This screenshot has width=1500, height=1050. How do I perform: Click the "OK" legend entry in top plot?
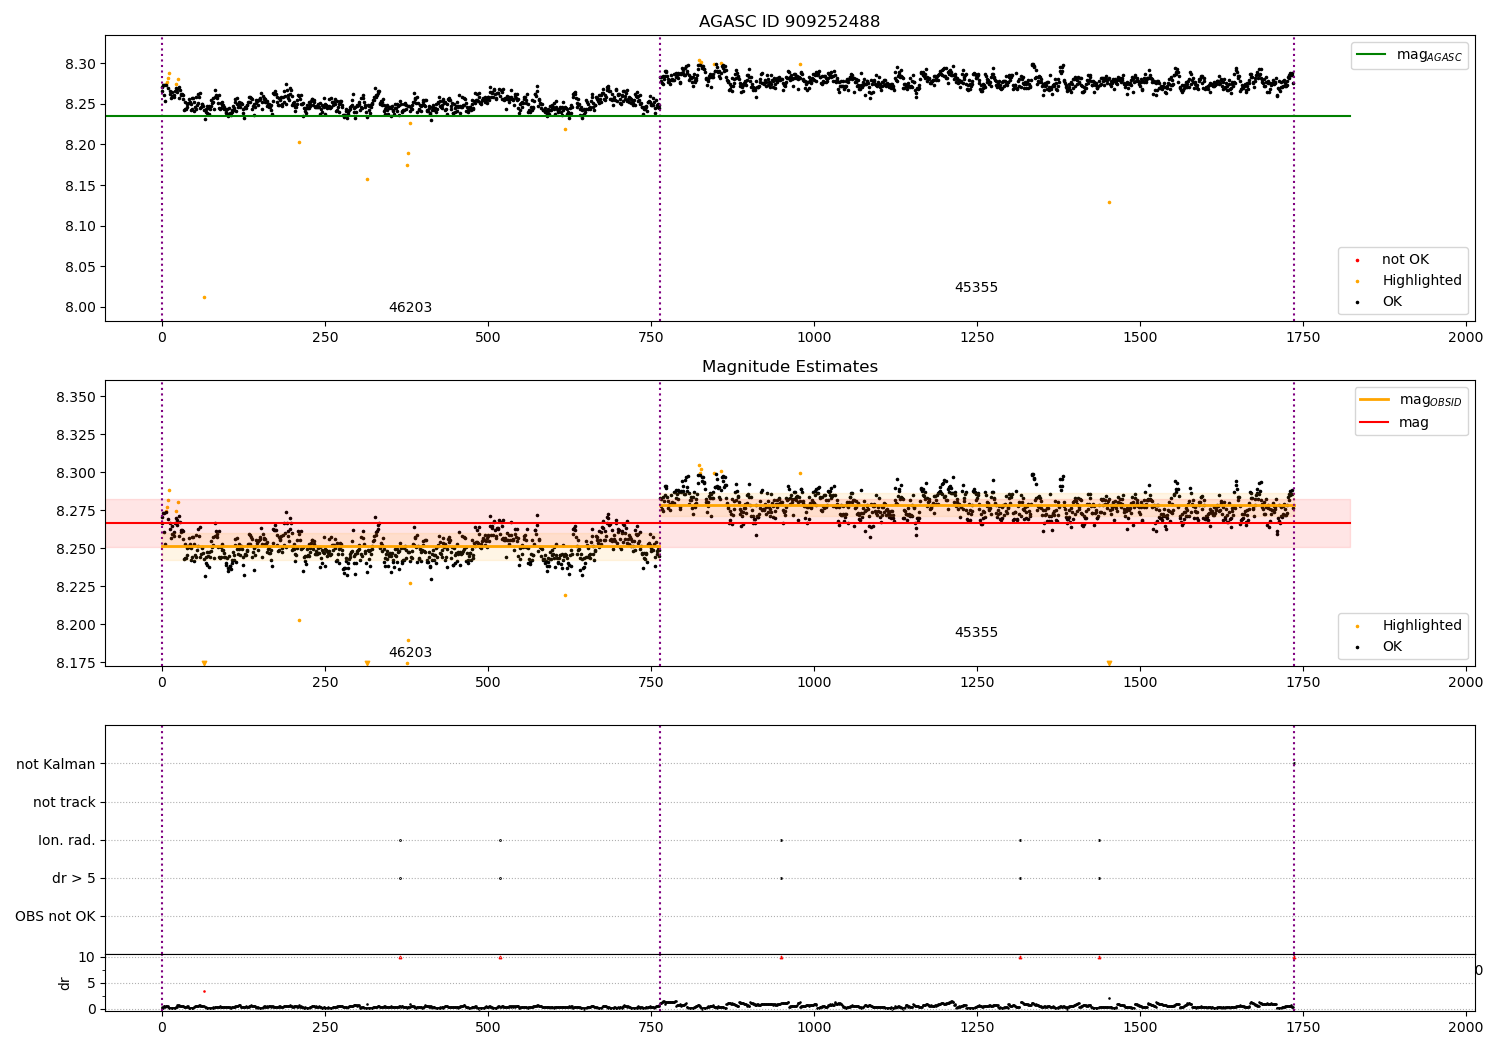click(1391, 302)
